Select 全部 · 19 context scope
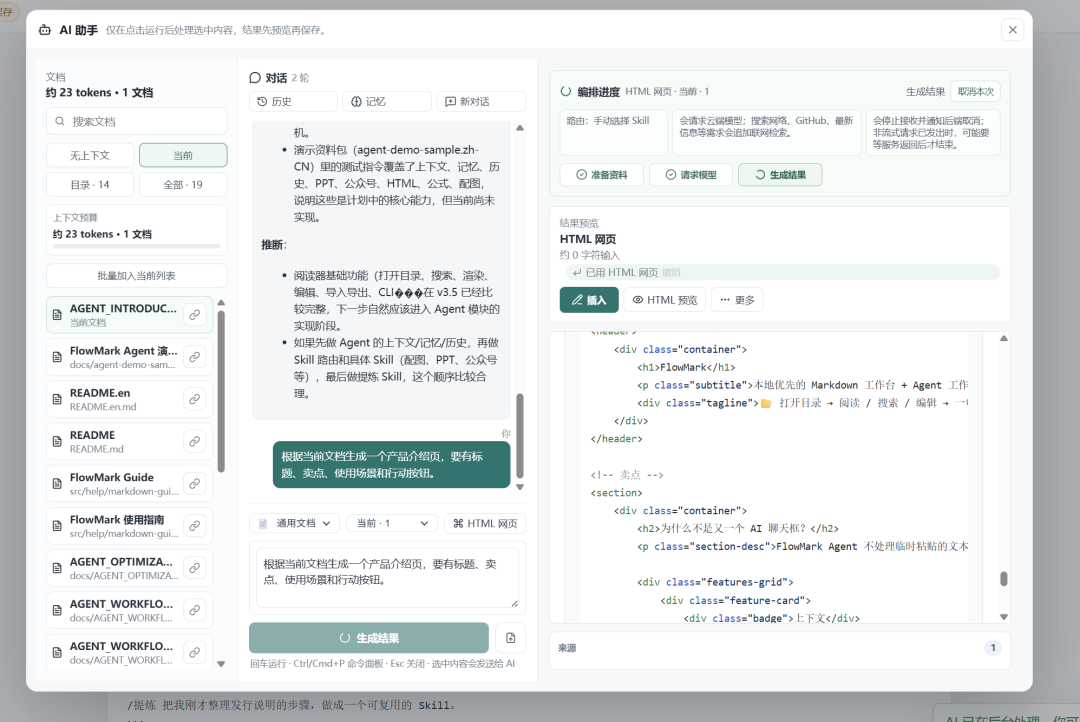The width and height of the screenshot is (1080, 722). (183, 185)
